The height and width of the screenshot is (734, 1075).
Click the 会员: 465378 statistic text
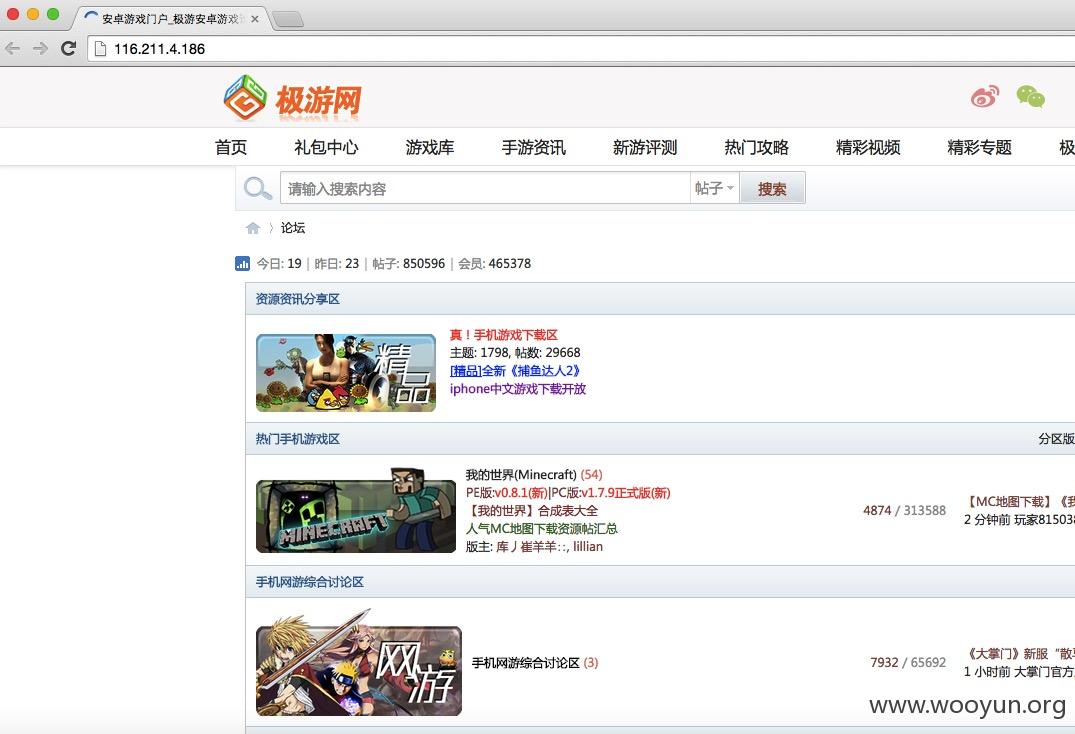pyautogui.click(x=494, y=263)
